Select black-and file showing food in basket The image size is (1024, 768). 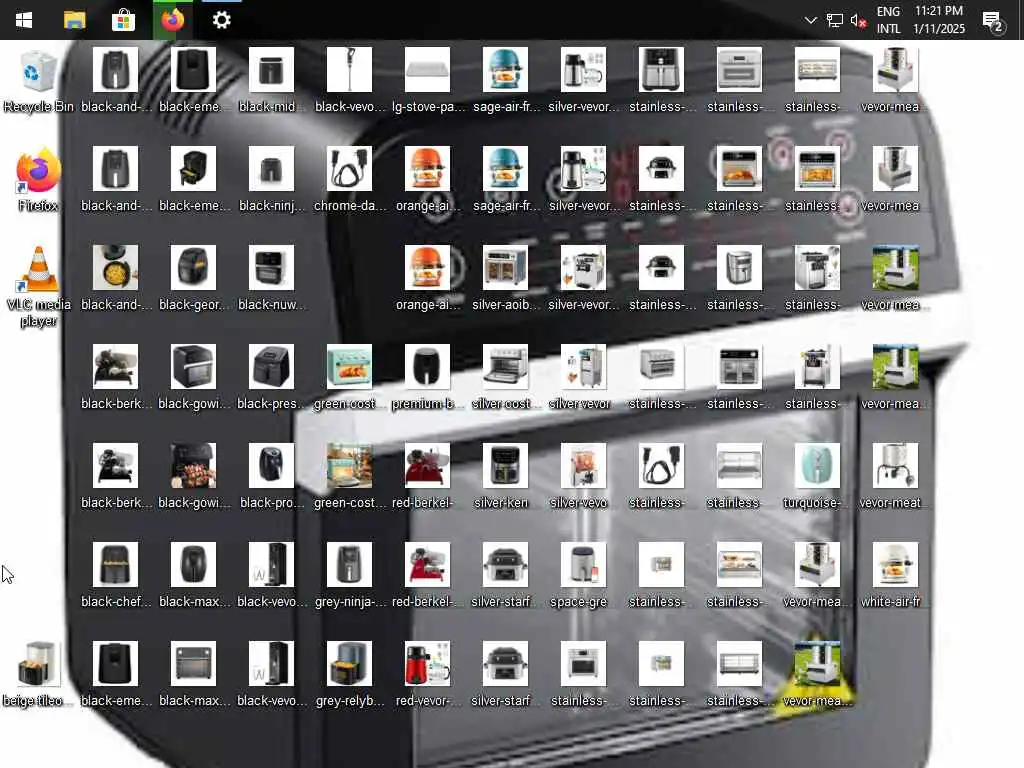115,279
